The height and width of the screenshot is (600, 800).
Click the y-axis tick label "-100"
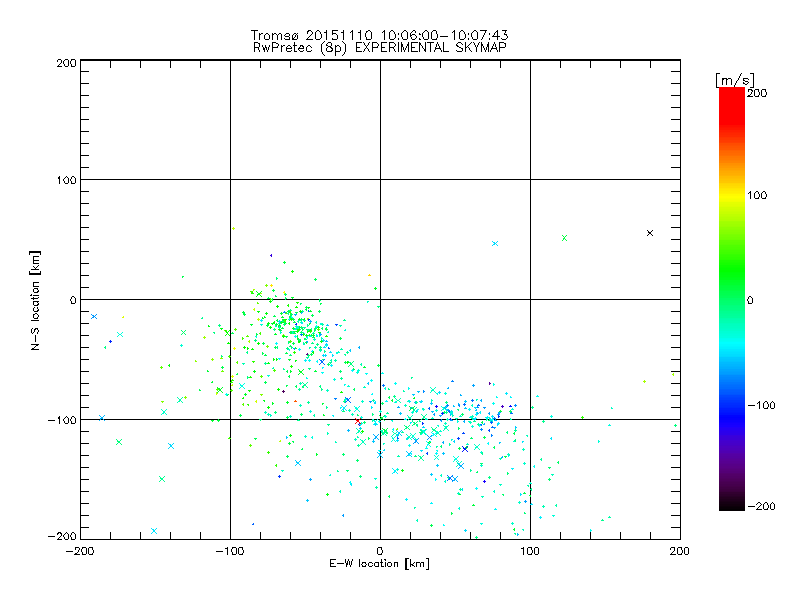[62, 420]
